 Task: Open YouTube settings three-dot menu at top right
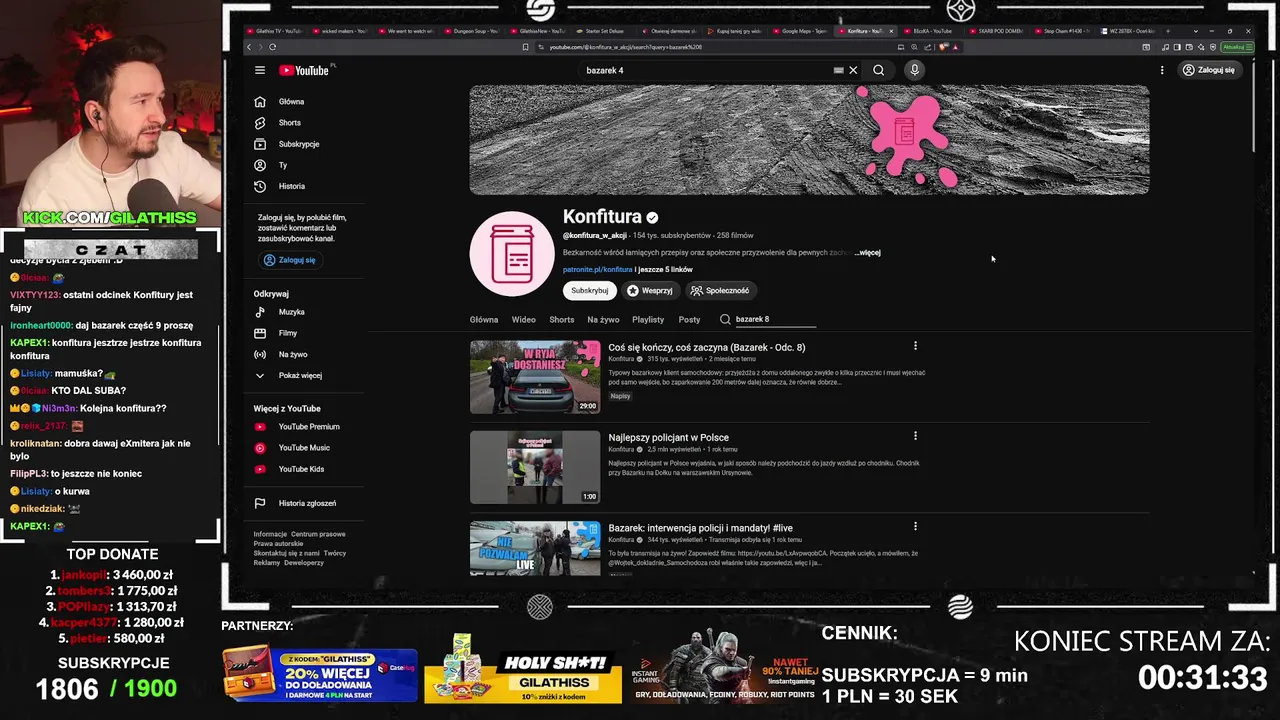tap(1162, 70)
